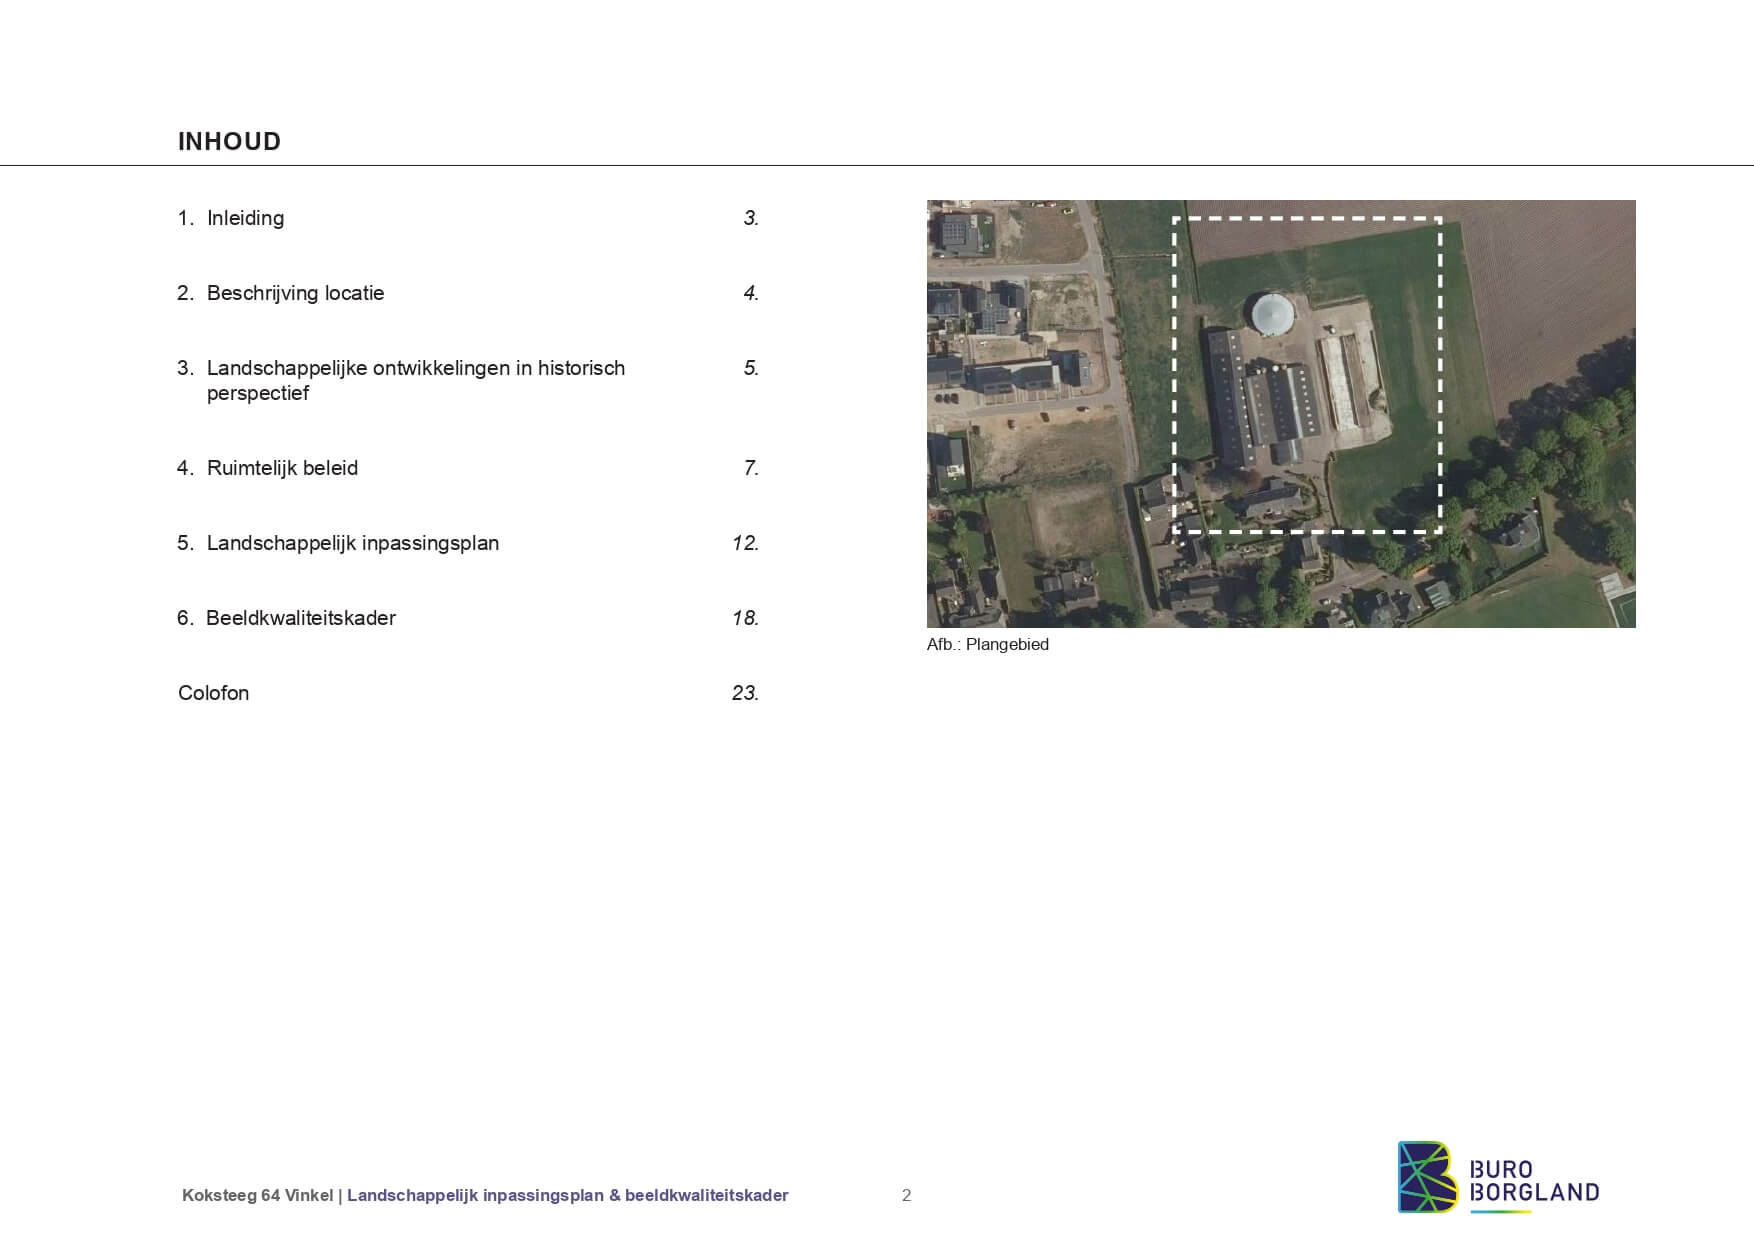Click the INHOUD heading
This screenshot has height=1241, width=1754.
coord(229,141)
